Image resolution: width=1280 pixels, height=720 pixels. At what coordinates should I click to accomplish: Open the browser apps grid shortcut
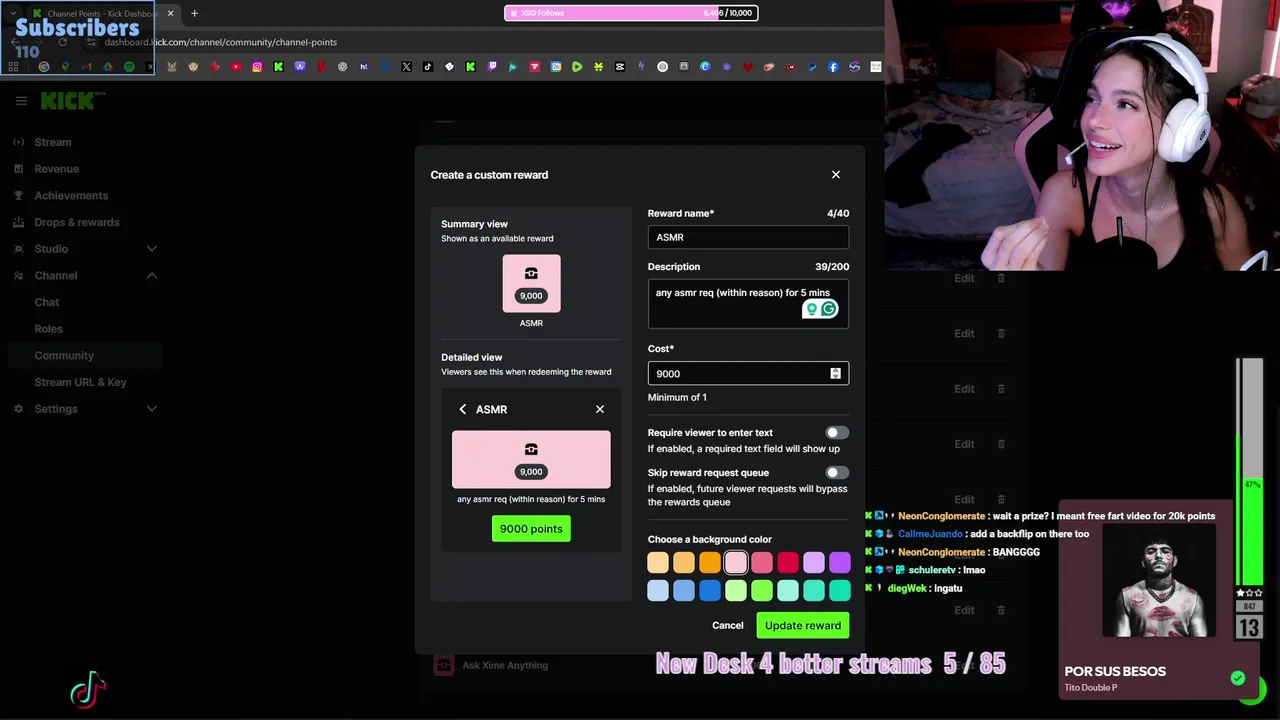[13, 67]
